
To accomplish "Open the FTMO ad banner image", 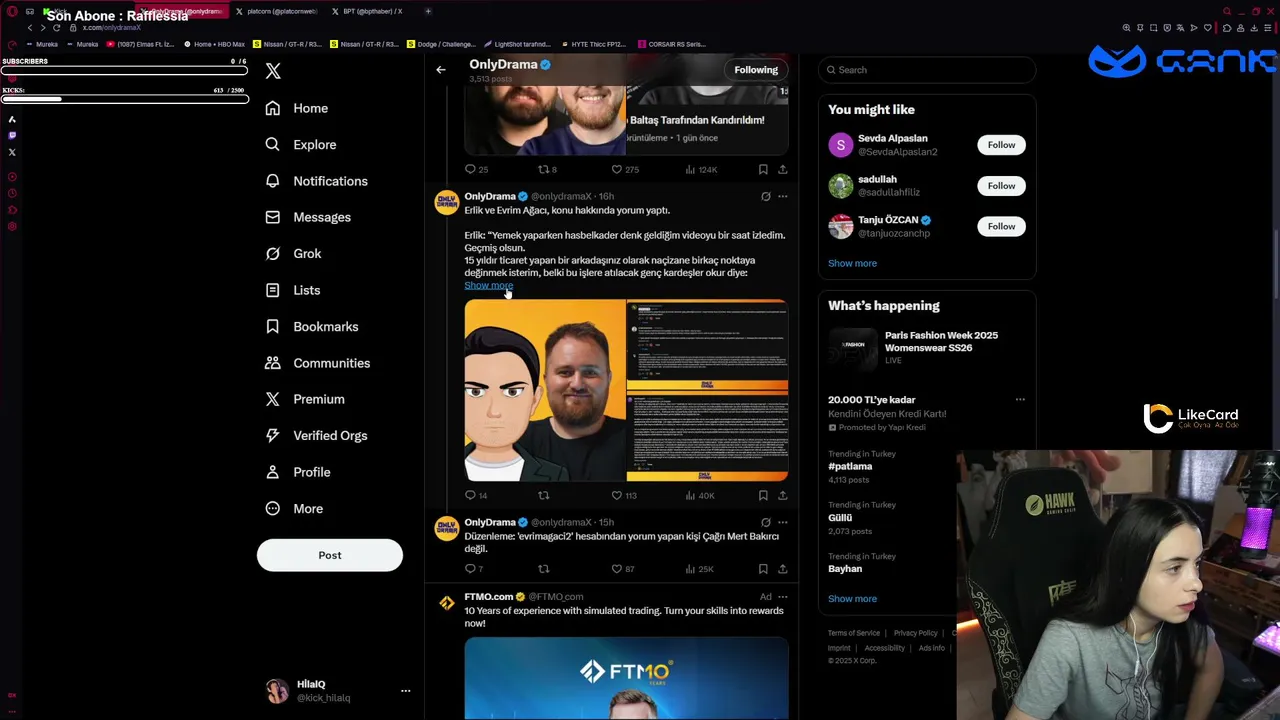I will [626, 679].
